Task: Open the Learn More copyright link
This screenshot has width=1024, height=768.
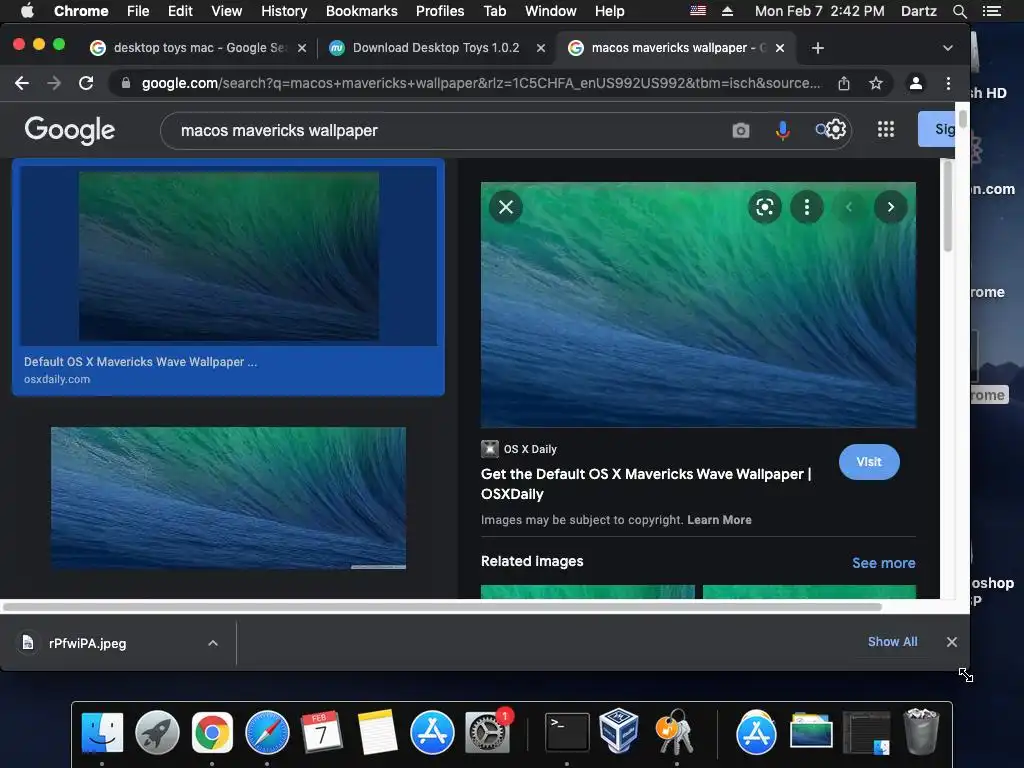Action: (719, 520)
